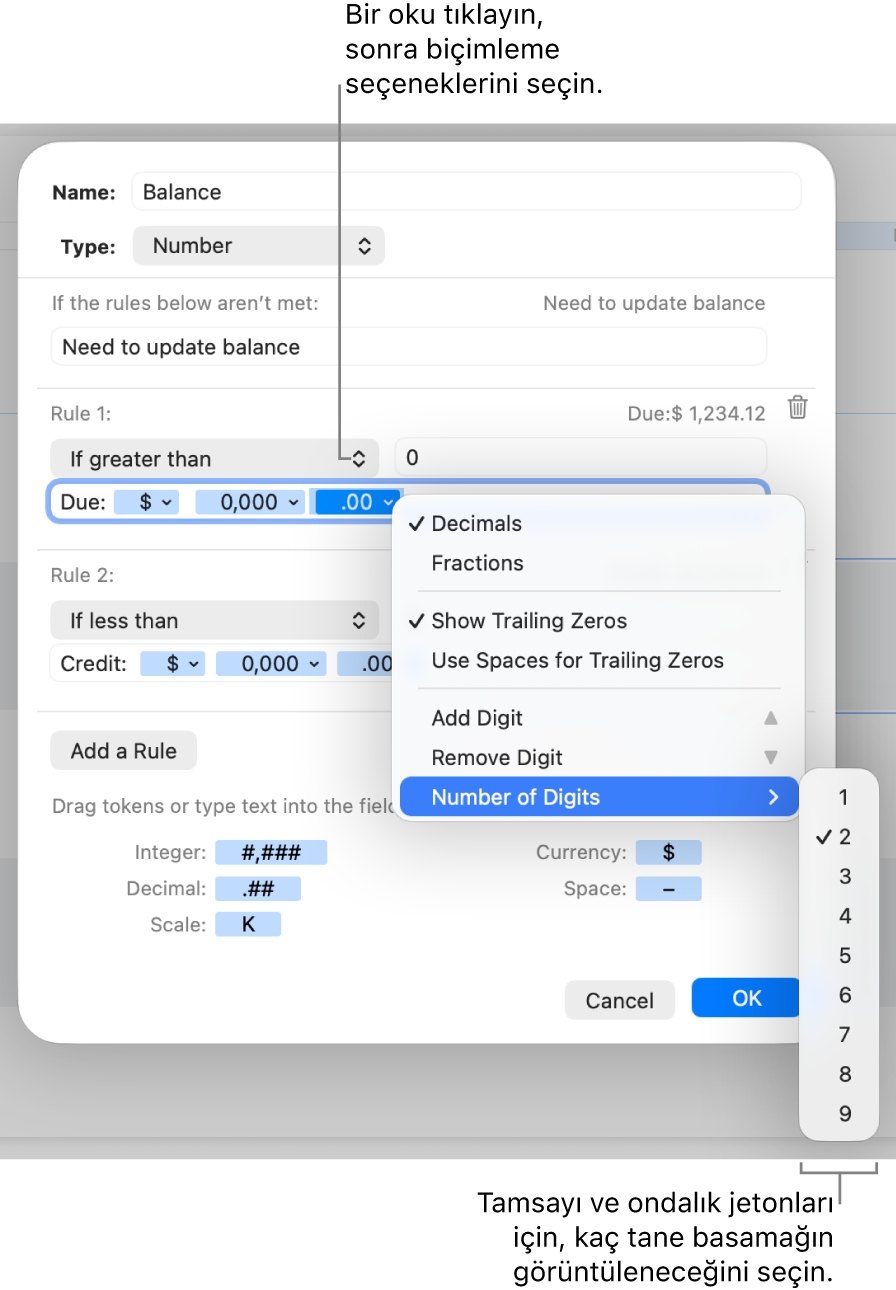Viewport: 896px width, 1290px height.
Task: Open the If less than dropdown
Action: pos(214,621)
